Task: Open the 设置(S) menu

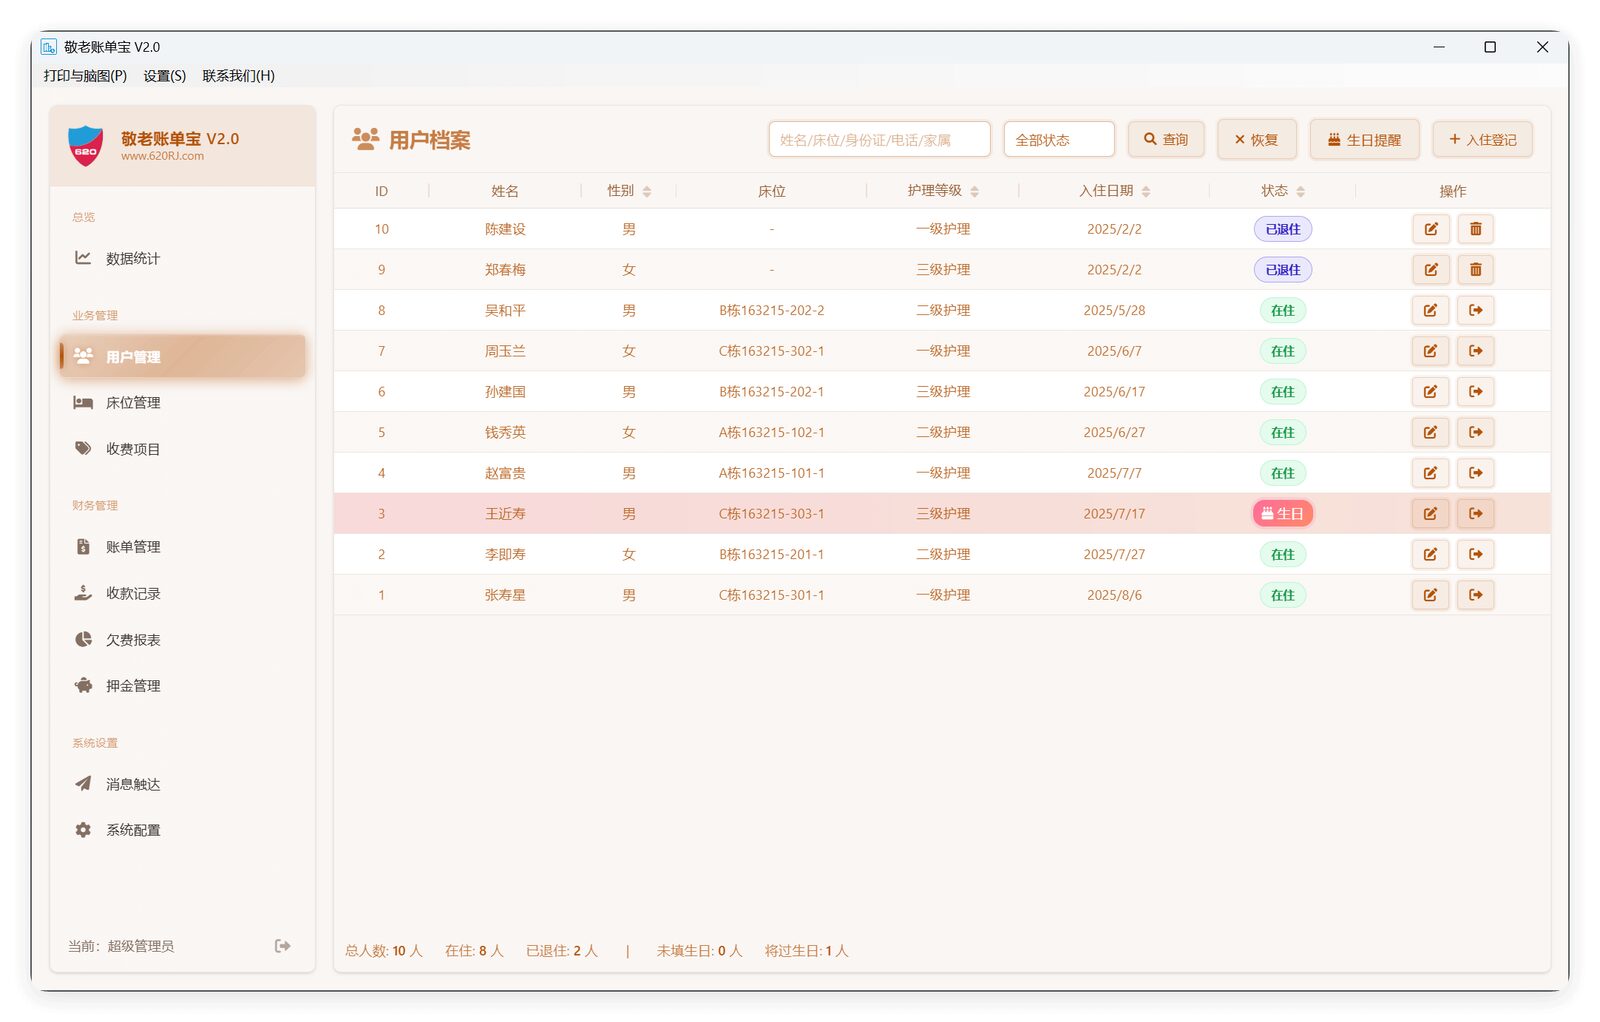Action: pyautogui.click(x=164, y=76)
